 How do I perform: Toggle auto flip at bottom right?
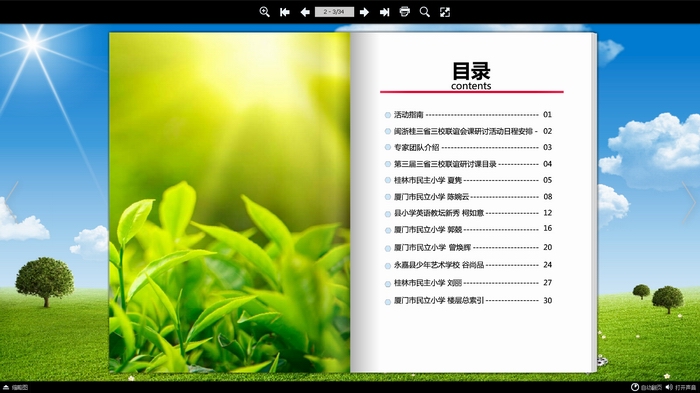coord(646,387)
